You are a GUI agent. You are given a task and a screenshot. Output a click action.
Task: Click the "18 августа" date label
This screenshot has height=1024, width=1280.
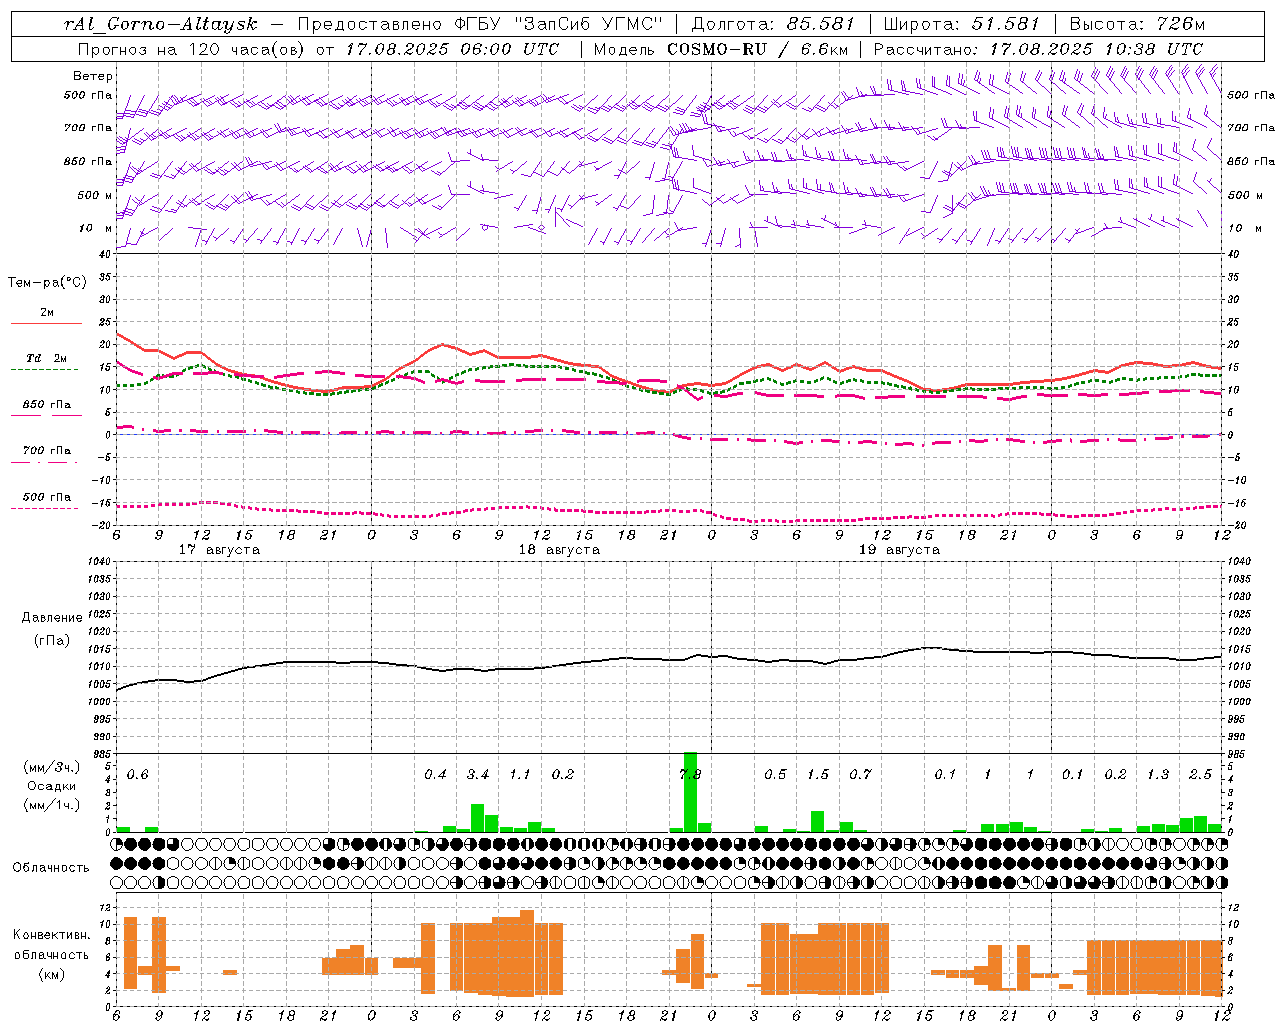559,550
